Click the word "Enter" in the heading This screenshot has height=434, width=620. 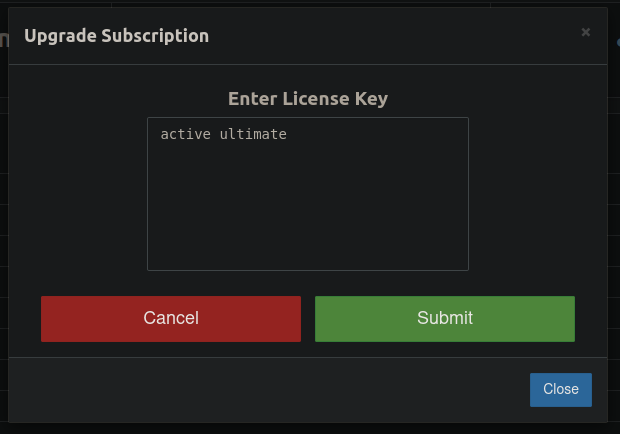click(x=251, y=99)
